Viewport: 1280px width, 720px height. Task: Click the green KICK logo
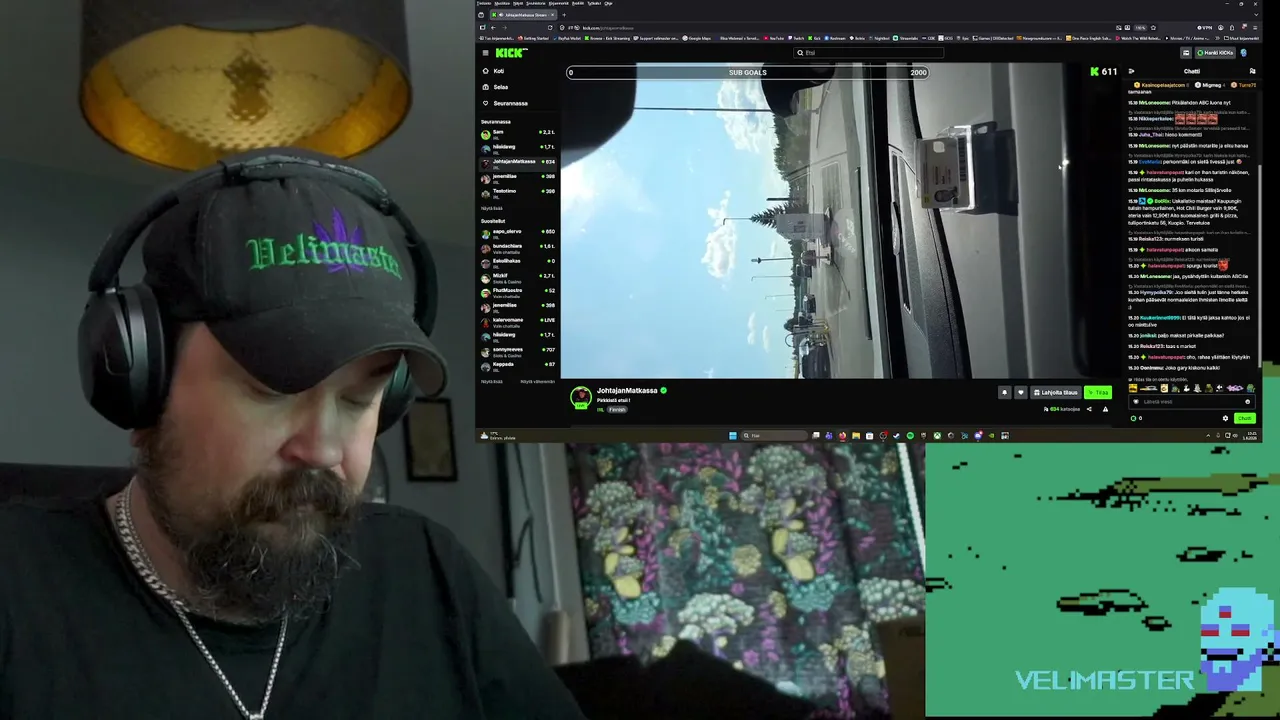(x=510, y=53)
